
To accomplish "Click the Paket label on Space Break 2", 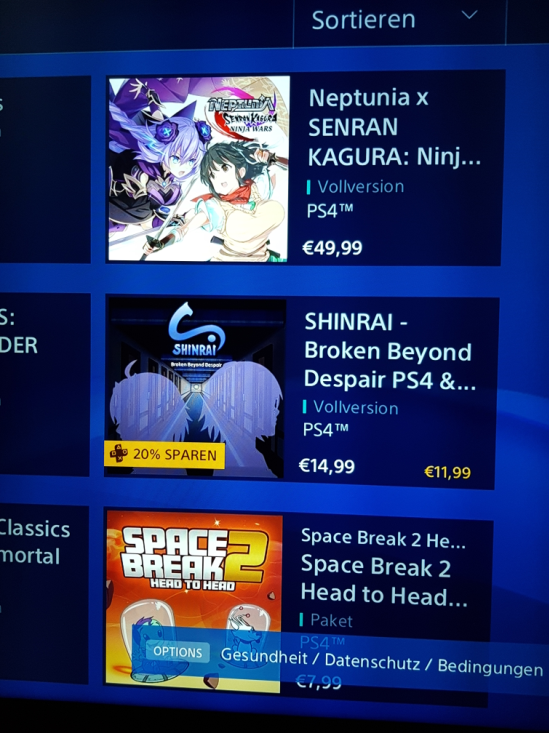I will pos(332,620).
